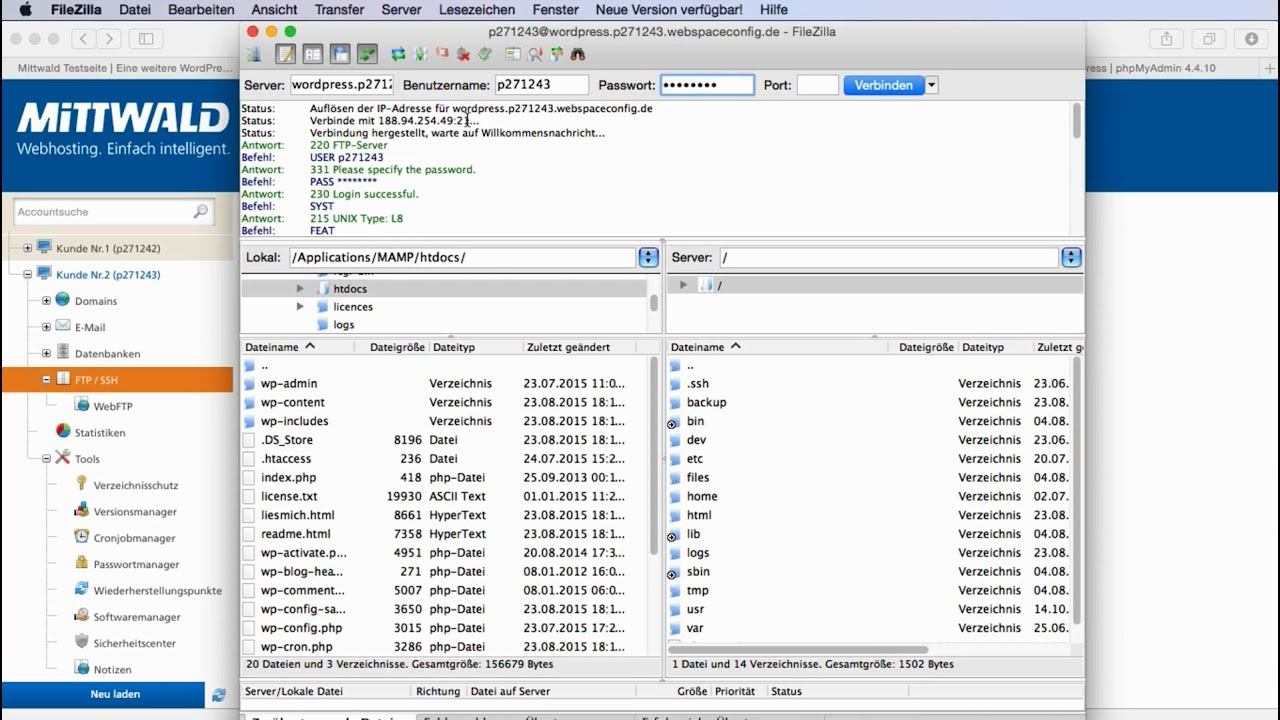Toggle the local directory tree display
The image size is (1280, 720).
point(313,54)
